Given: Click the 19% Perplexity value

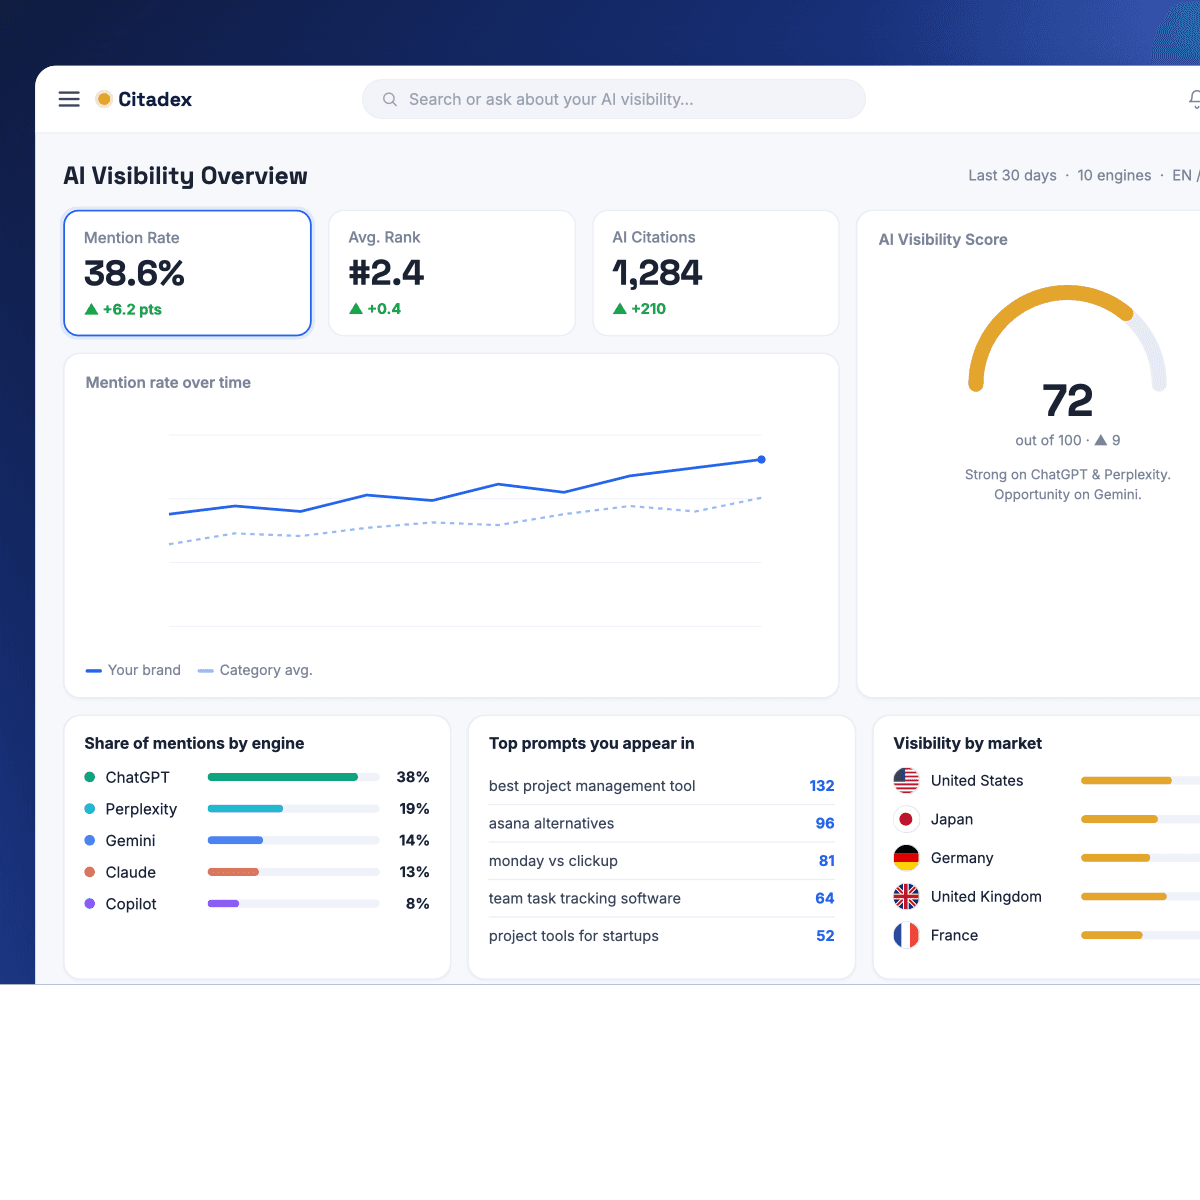Looking at the screenshot, I should 414,809.
